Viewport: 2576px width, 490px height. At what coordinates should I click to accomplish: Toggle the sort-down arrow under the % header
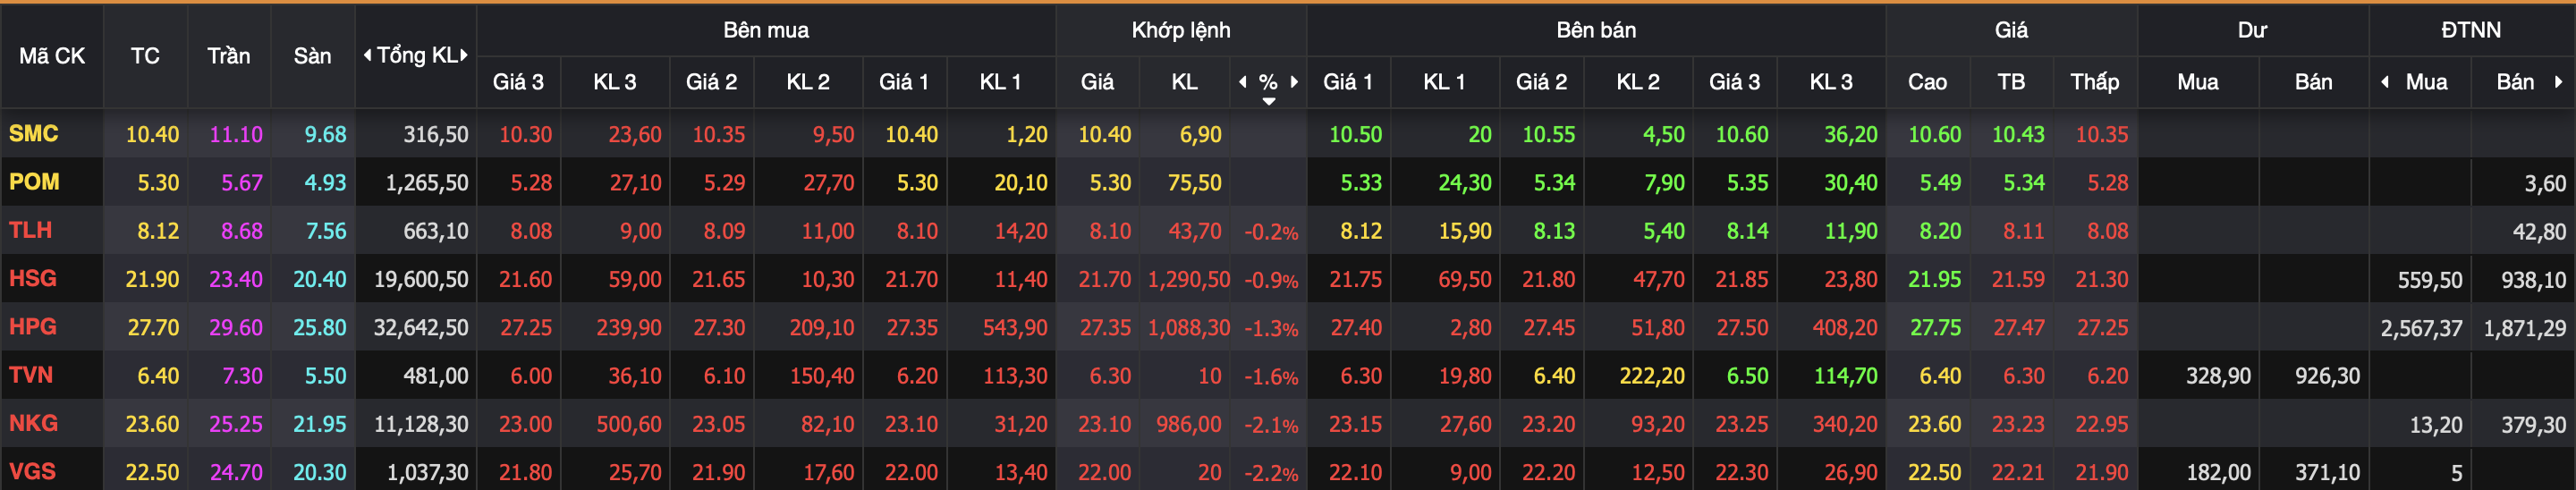[x=1269, y=101]
